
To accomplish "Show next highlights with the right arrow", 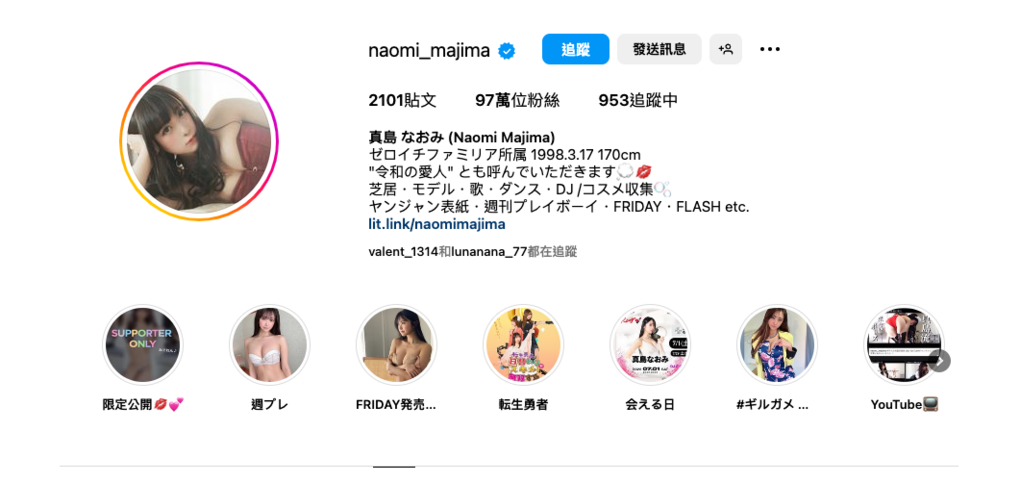I will [939, 361].
